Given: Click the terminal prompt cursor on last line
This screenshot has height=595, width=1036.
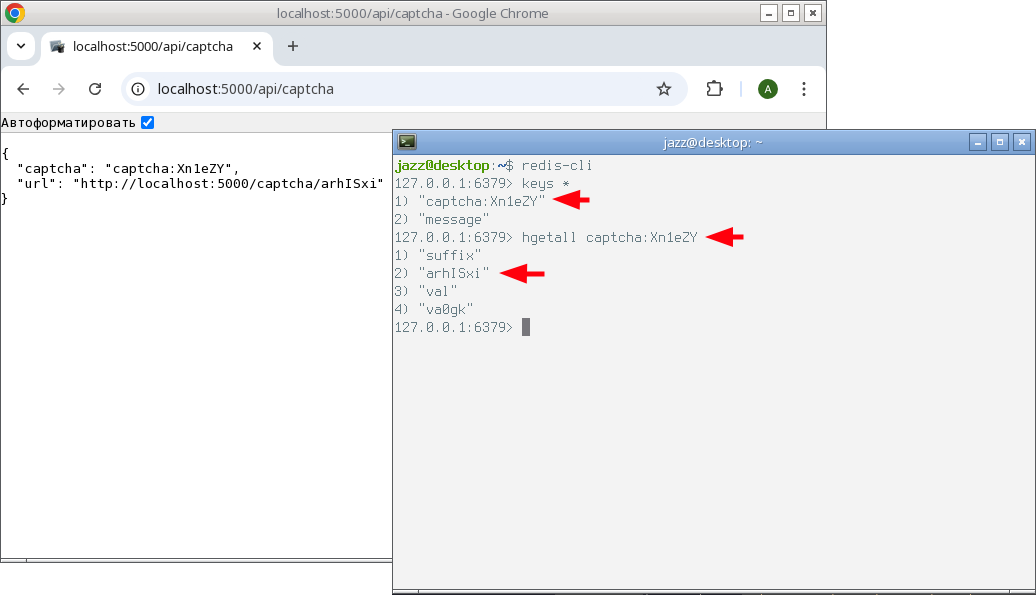Looking at the screenshot, I should [x=526, y=328].
